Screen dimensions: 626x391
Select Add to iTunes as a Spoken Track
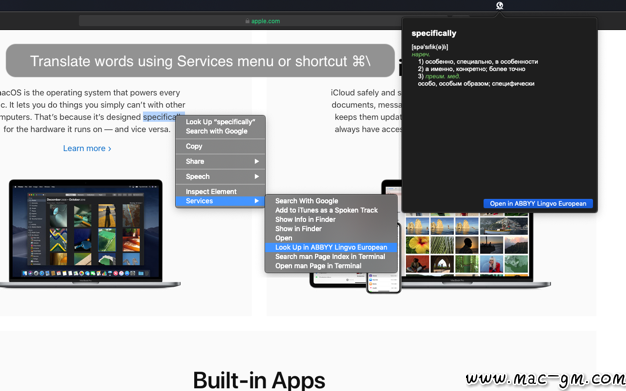331,210
